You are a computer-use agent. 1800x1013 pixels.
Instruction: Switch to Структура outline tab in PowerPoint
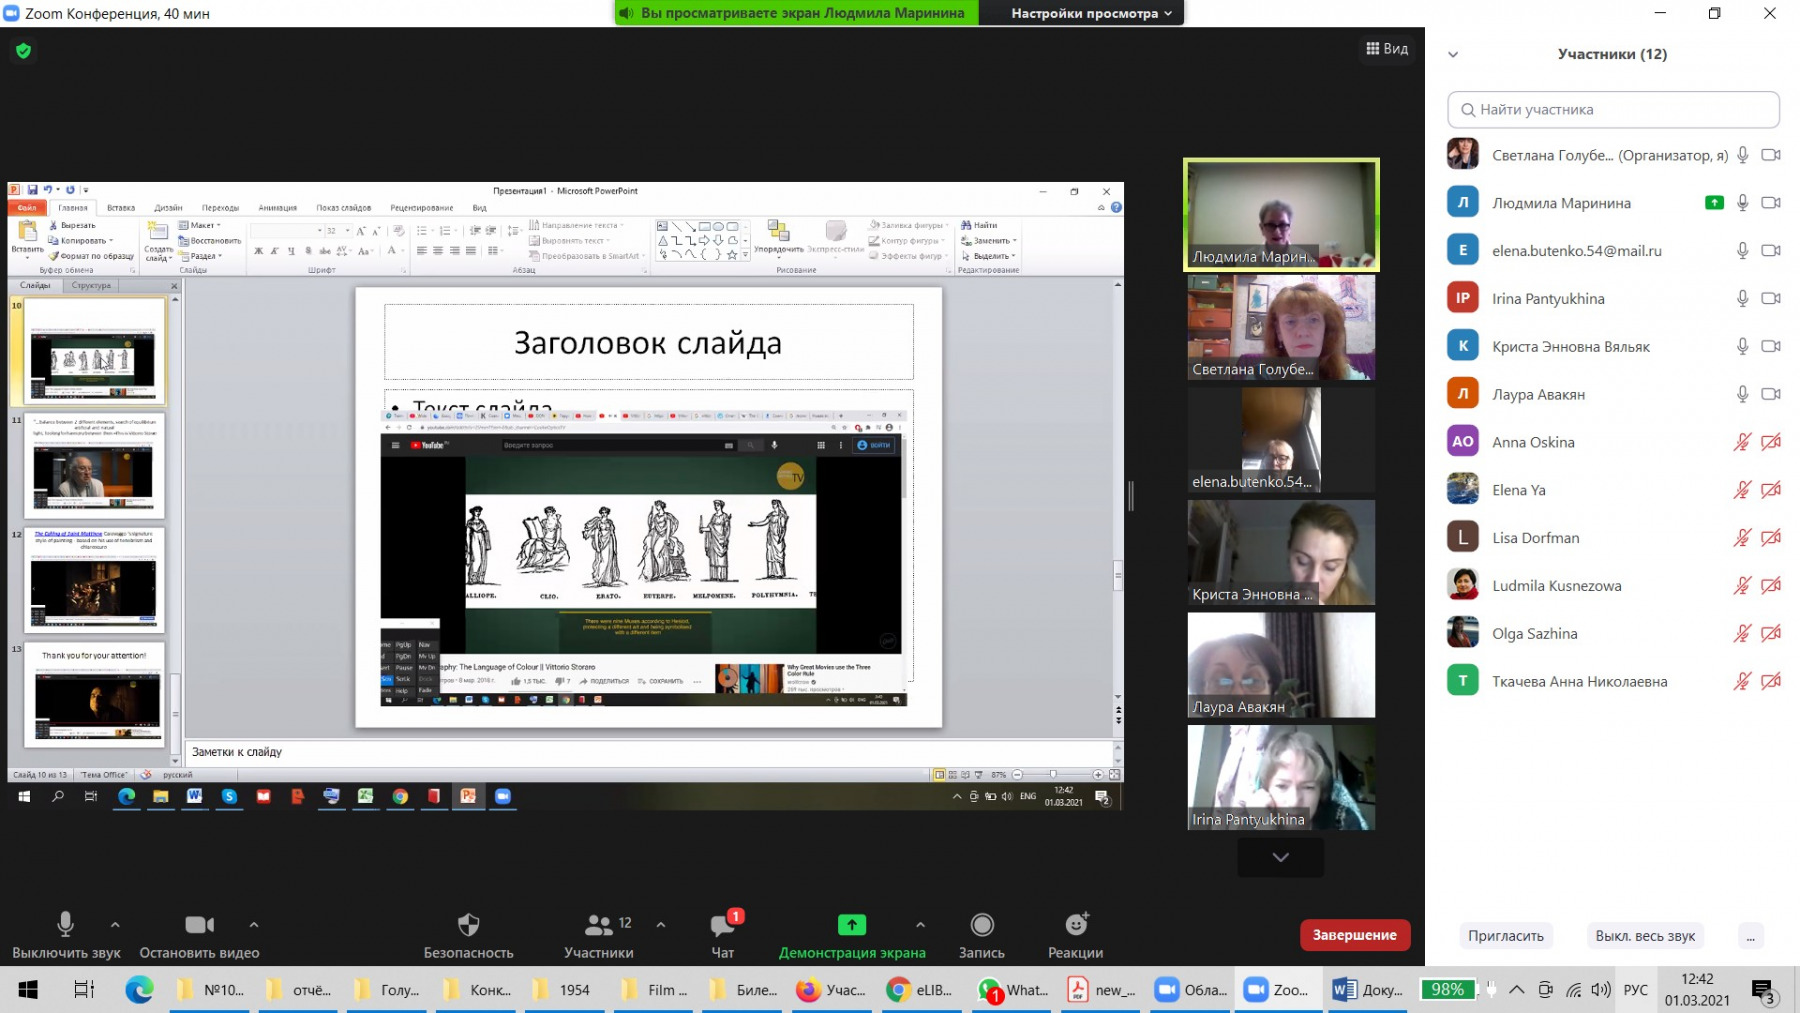pos(91,286)
